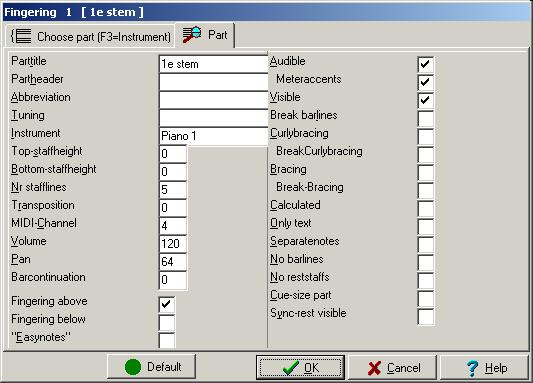The image size is (533, 383).
Task: Click the blue question mark Help icon
Action: click(x=472, y=368)
